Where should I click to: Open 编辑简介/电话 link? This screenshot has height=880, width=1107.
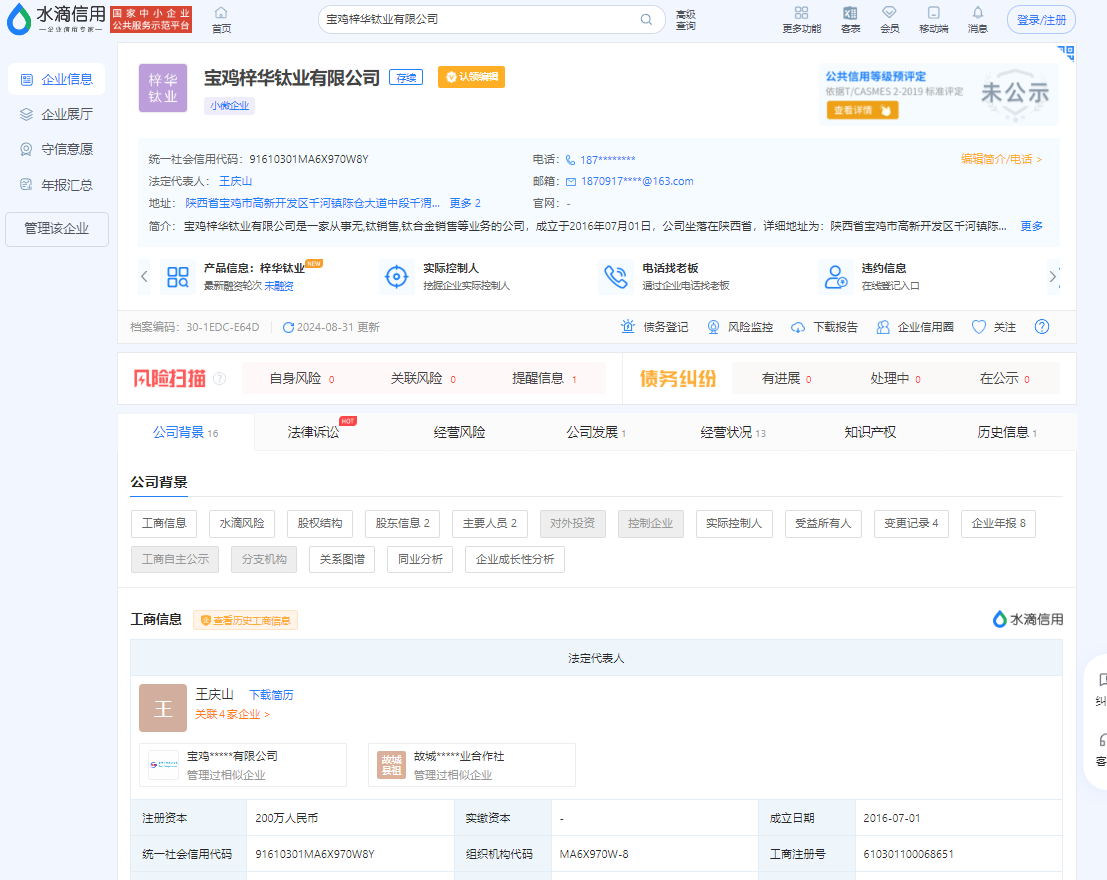[x=1001, y=159]
